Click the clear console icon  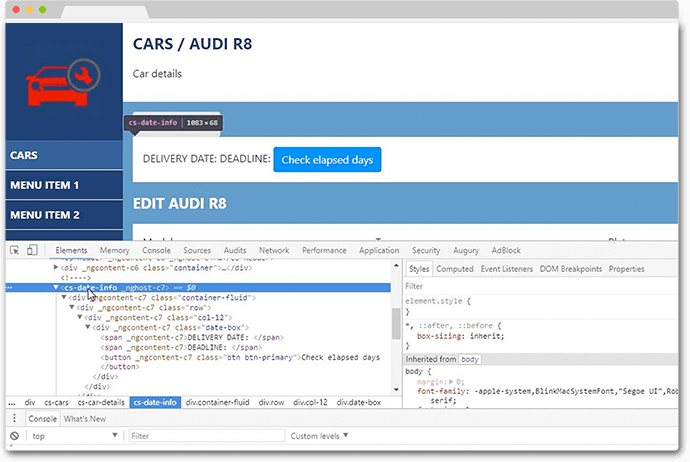14,436
